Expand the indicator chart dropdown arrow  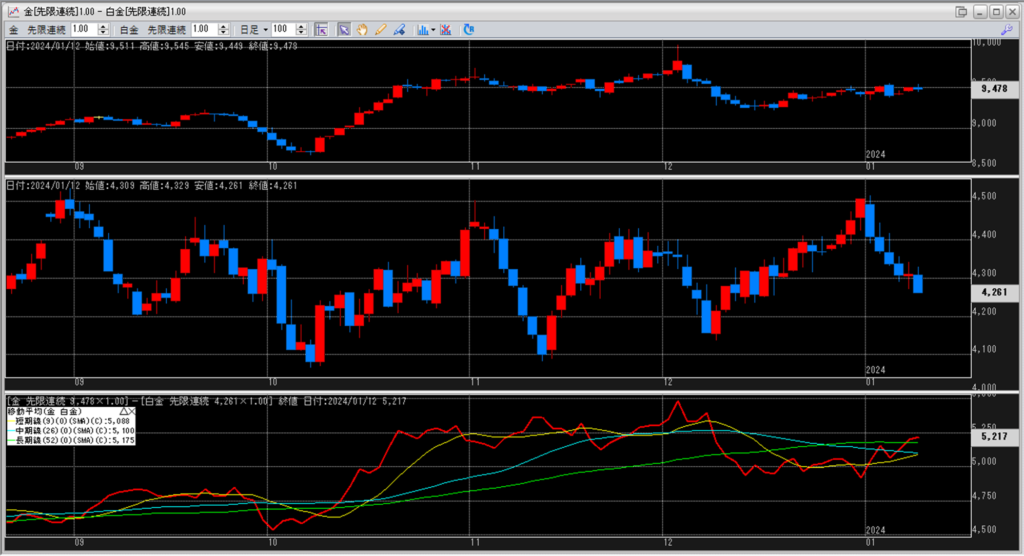[434, 30]
